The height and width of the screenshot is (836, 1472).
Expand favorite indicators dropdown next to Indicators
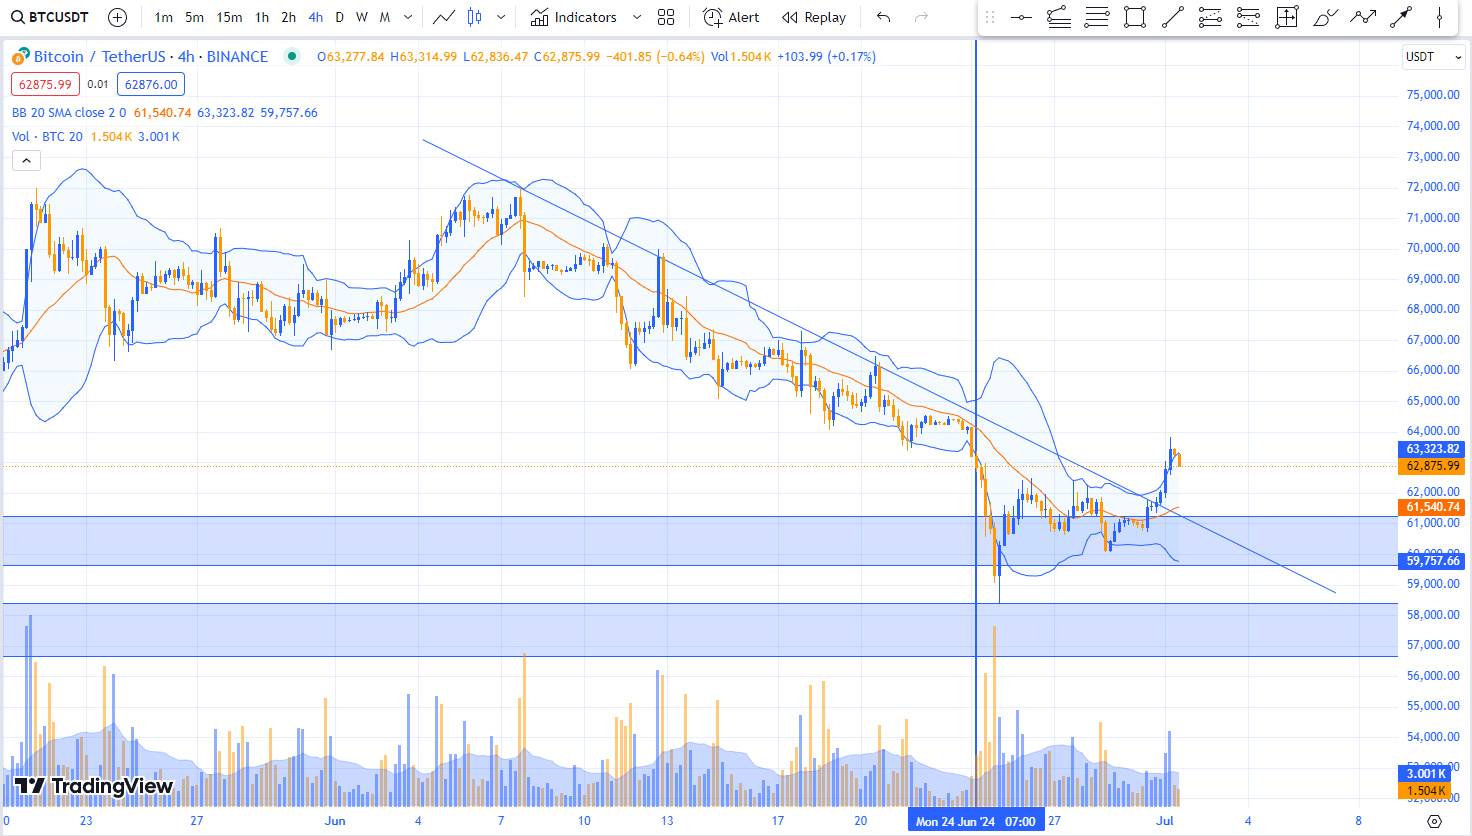point(637,17)
